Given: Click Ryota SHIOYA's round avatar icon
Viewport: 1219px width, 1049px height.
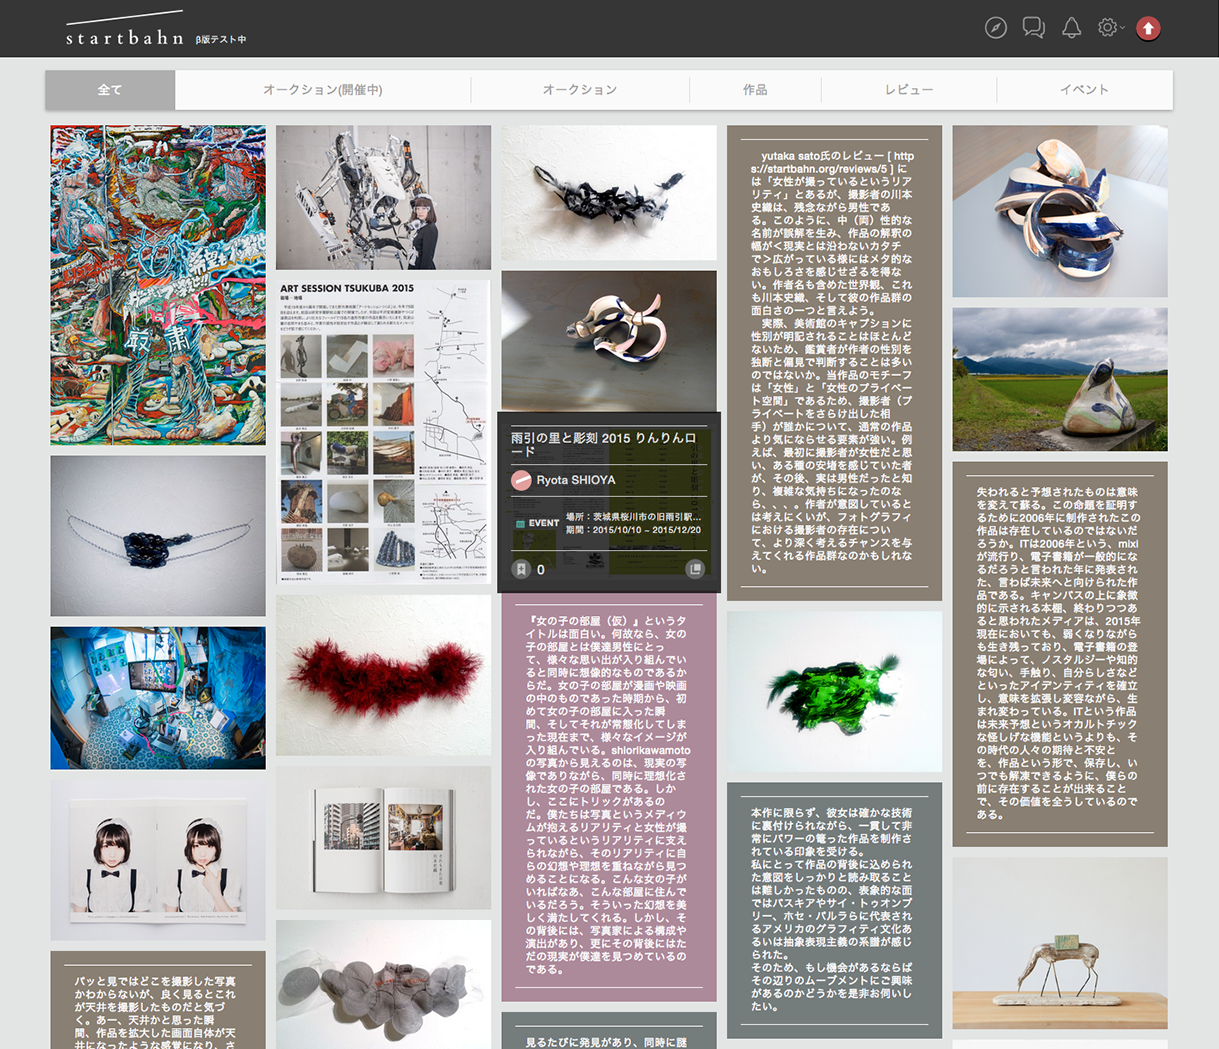Looking at the screenshot, I should pos(521,480).
